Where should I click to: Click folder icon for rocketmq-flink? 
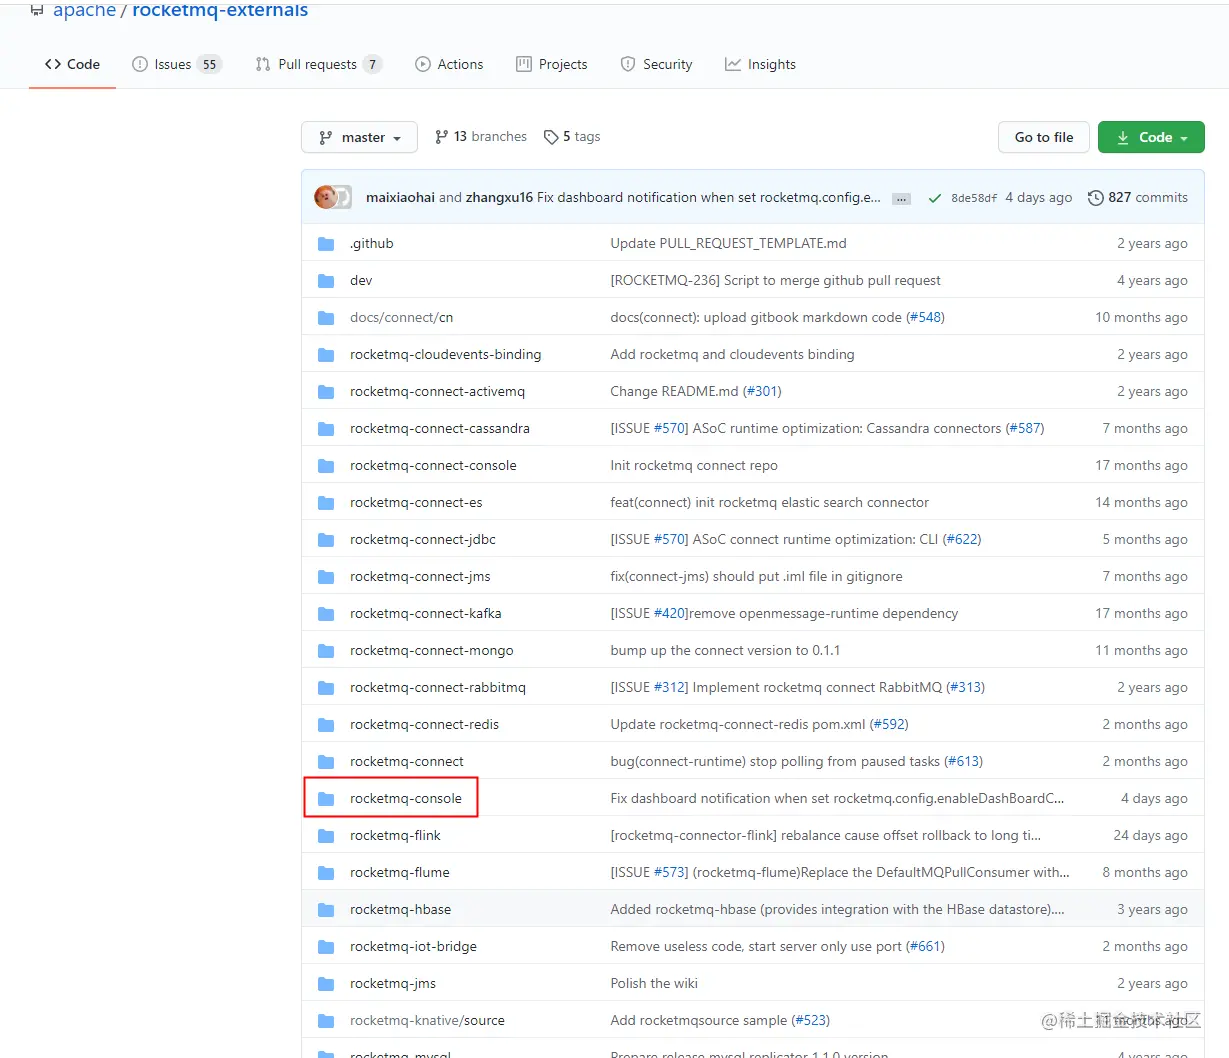[x=326, y=836]
